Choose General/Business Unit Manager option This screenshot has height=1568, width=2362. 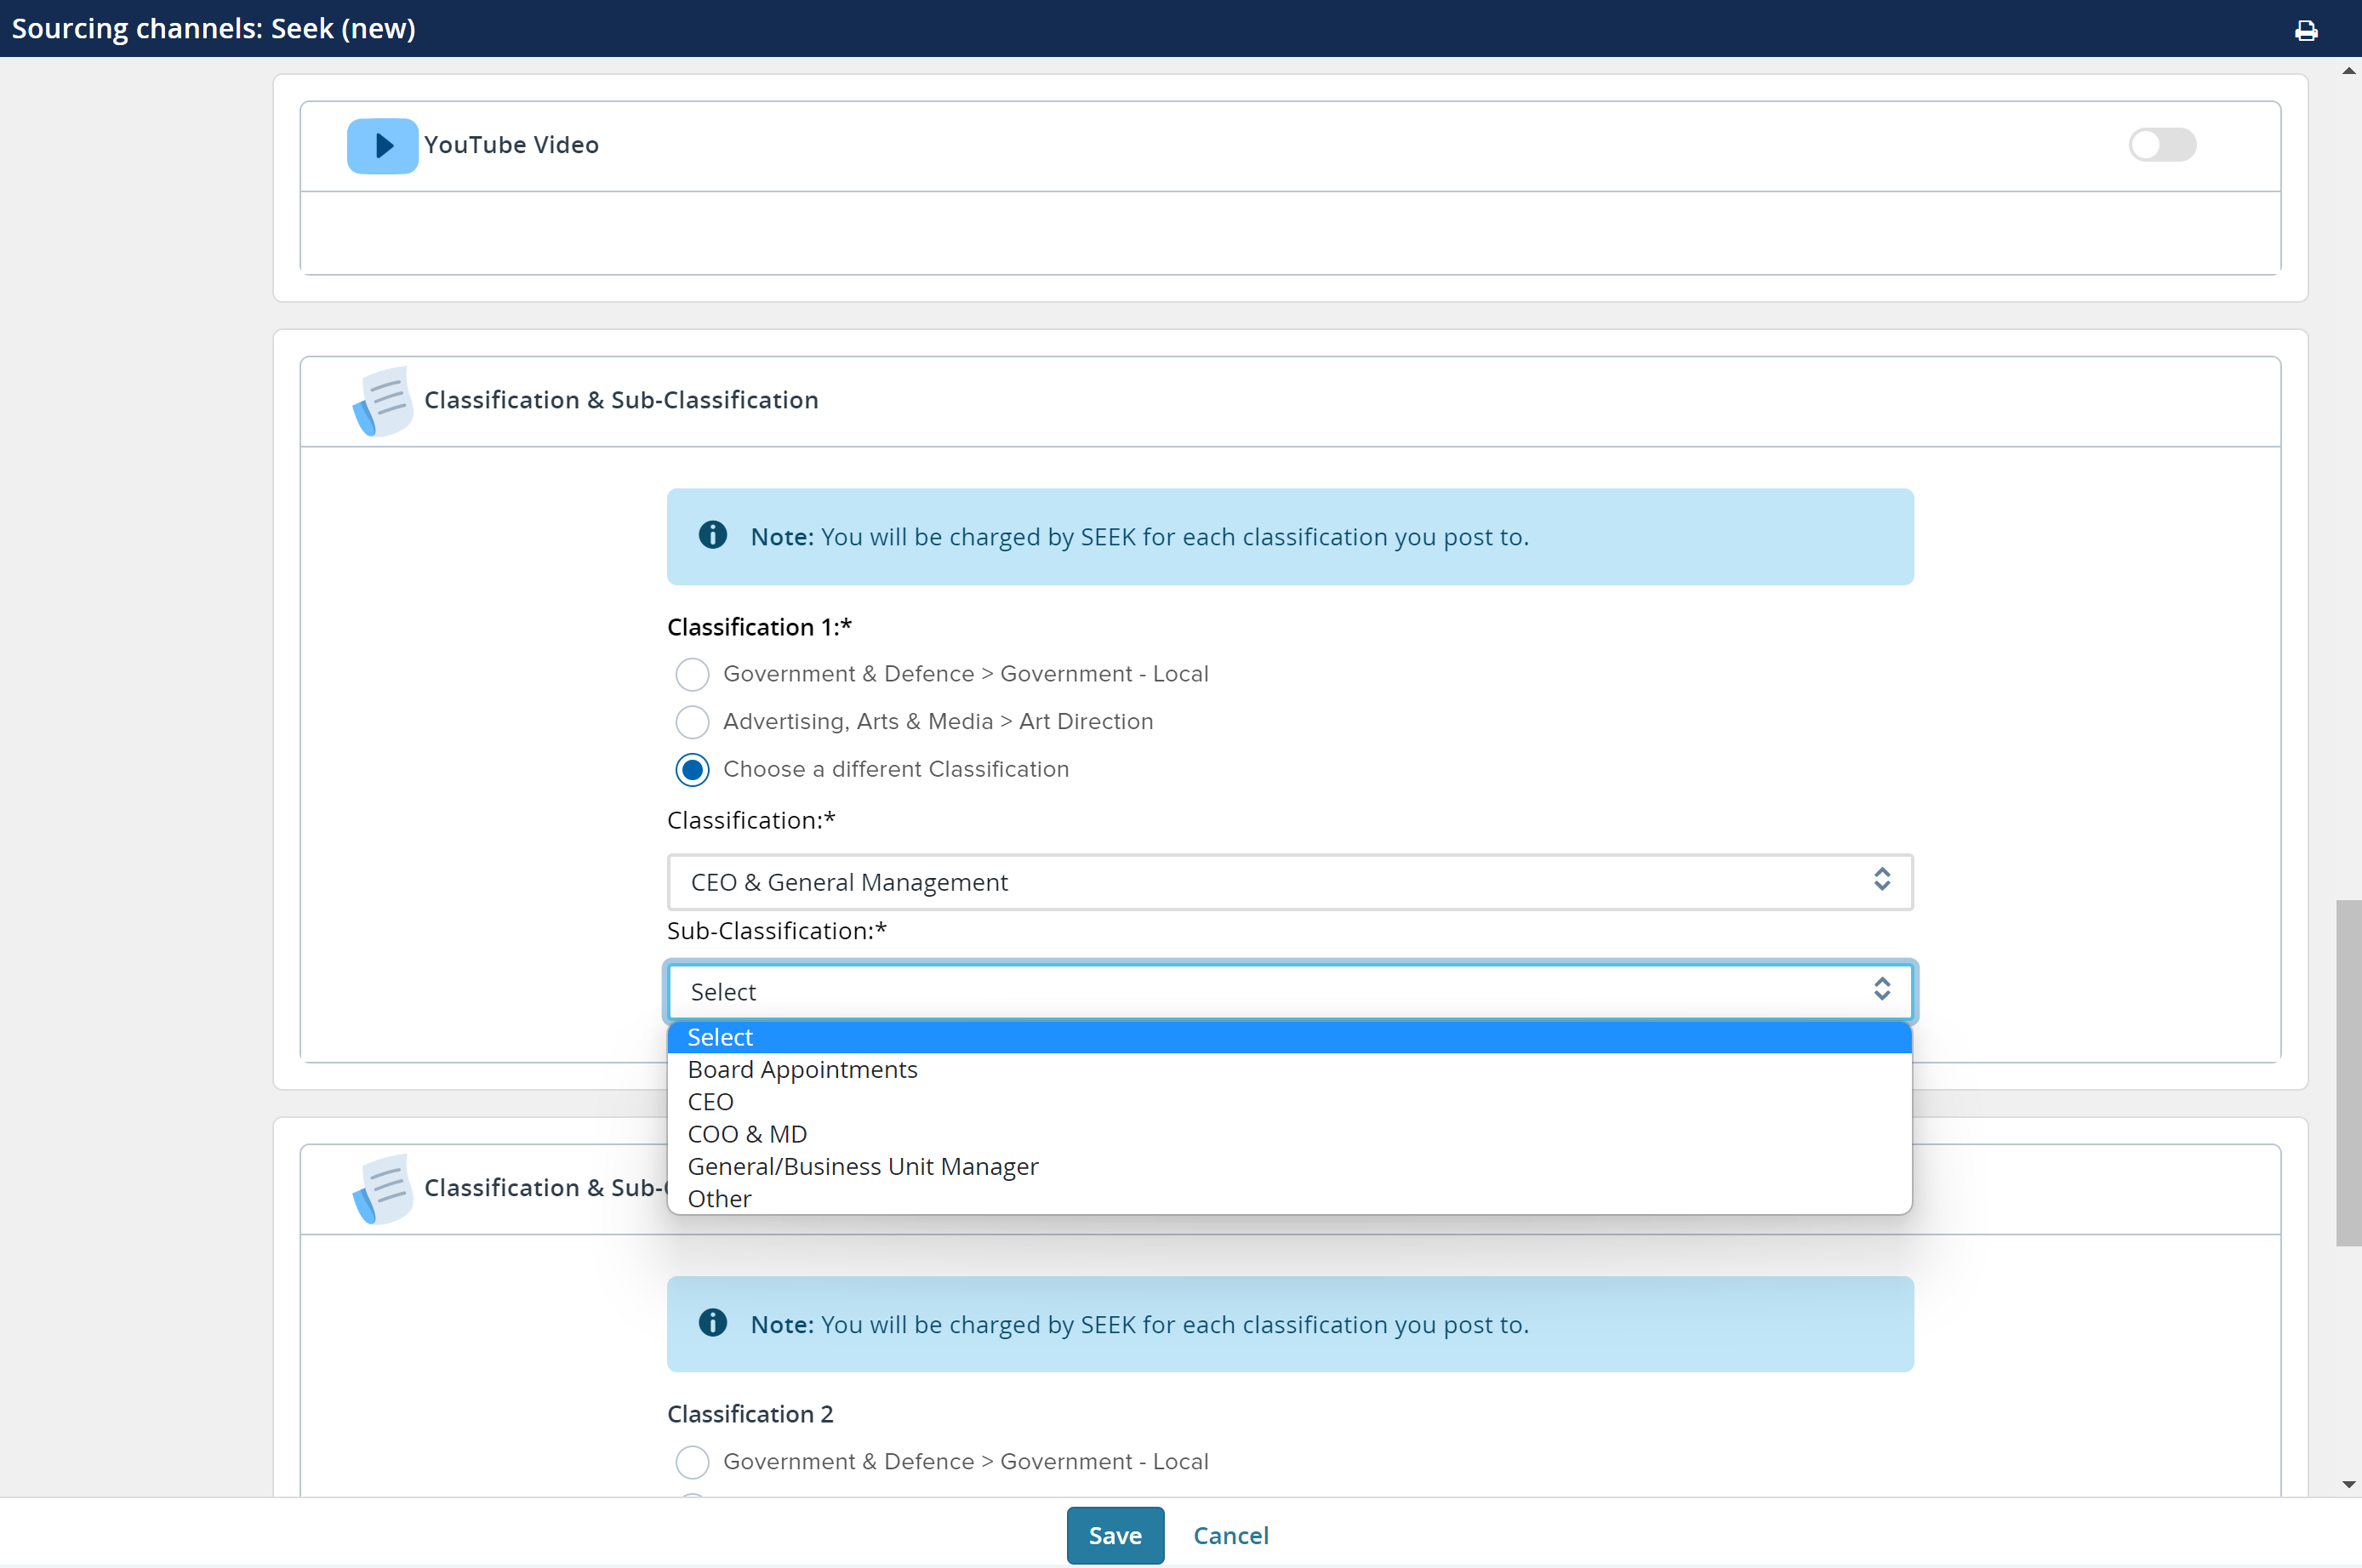click(x=862, y=1167)
